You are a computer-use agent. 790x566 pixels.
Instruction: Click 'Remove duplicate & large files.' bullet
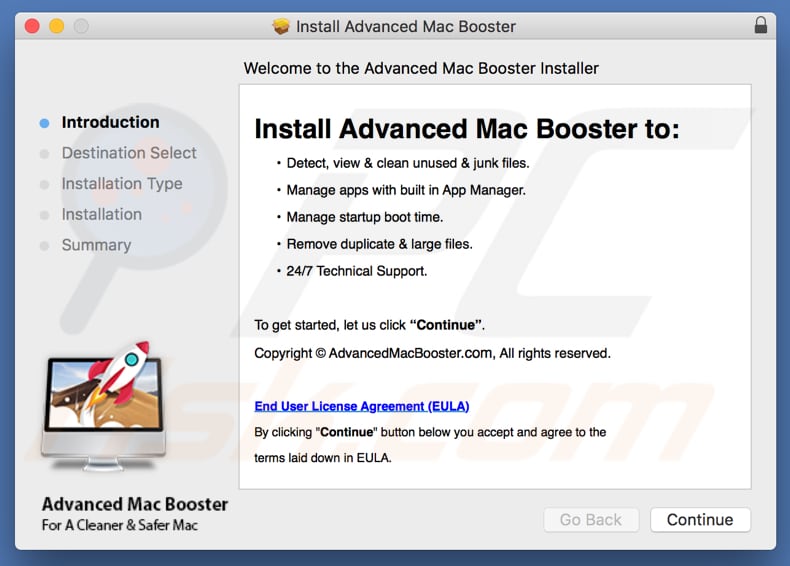click(x=379, y=244)
